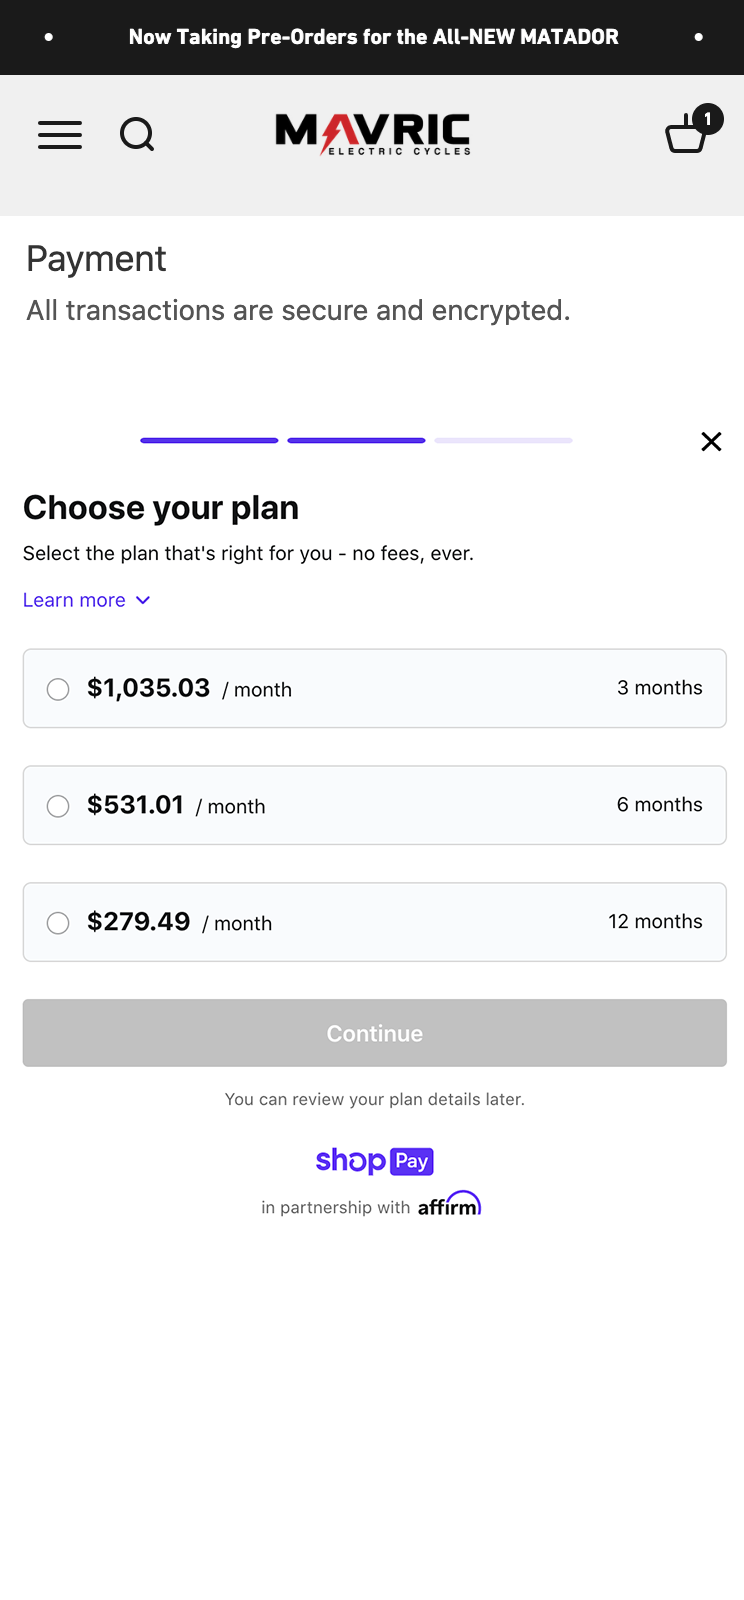Expand the chevron beside Learn more
This screenshot has width=744, height=1600.
[x=143, y=600]
